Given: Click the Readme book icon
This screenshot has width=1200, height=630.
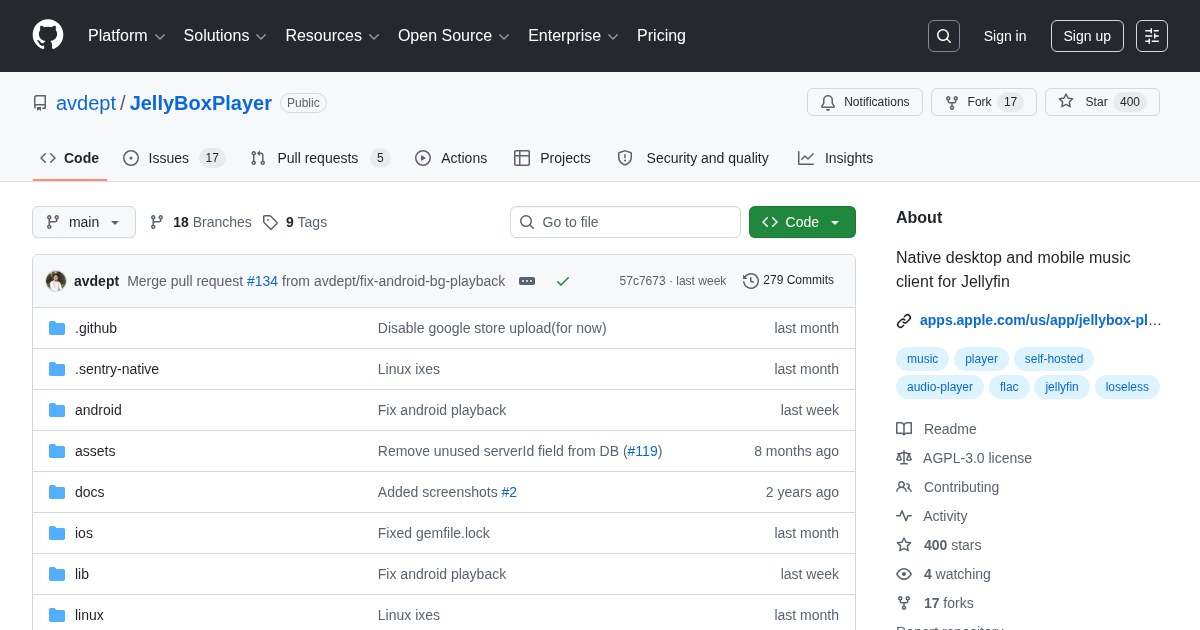Looking at the screenshot, I should [904, 429].
